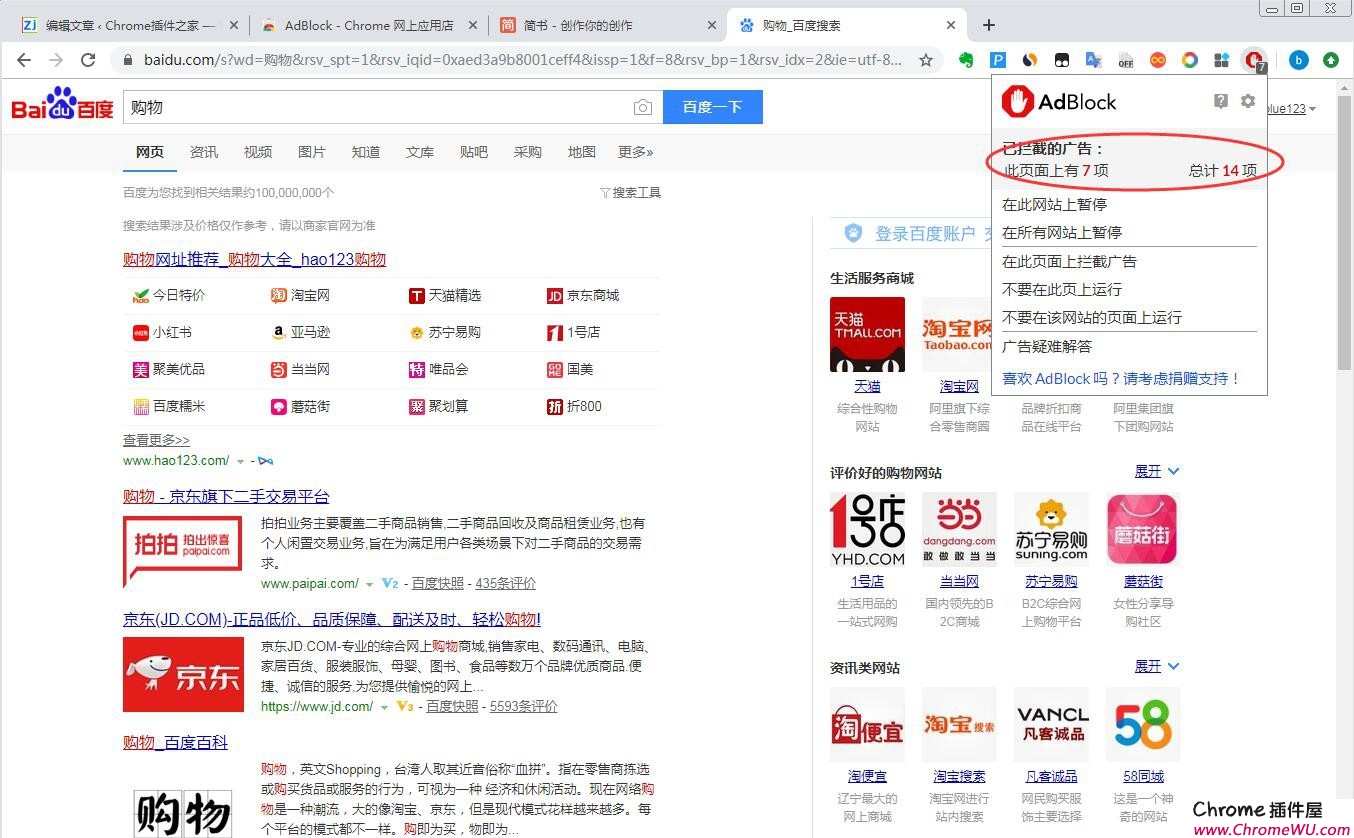
Task: Click the 58同城 thumbnail image
Action: (x=1143, y=724)
